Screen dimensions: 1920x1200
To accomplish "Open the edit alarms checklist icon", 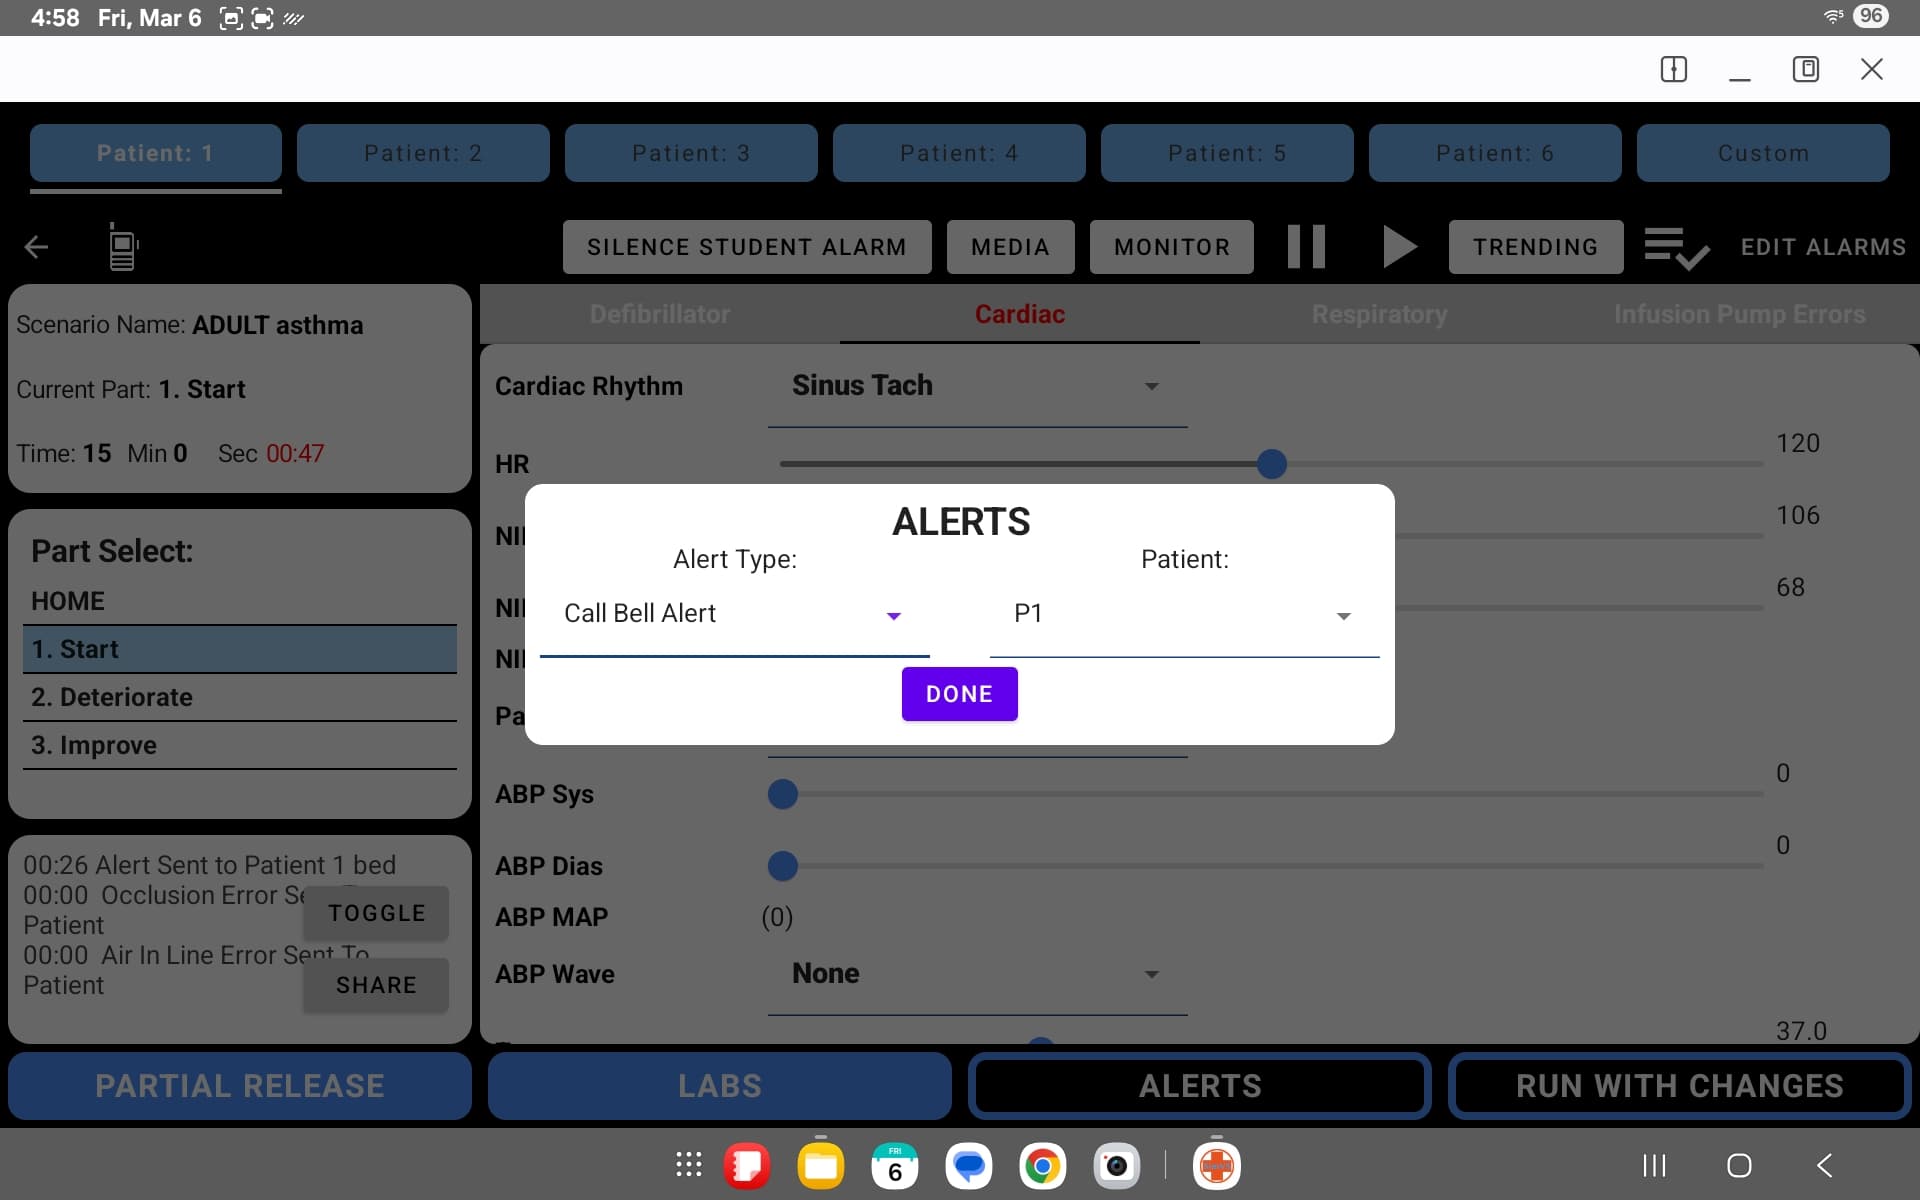I will point(1675,247).
